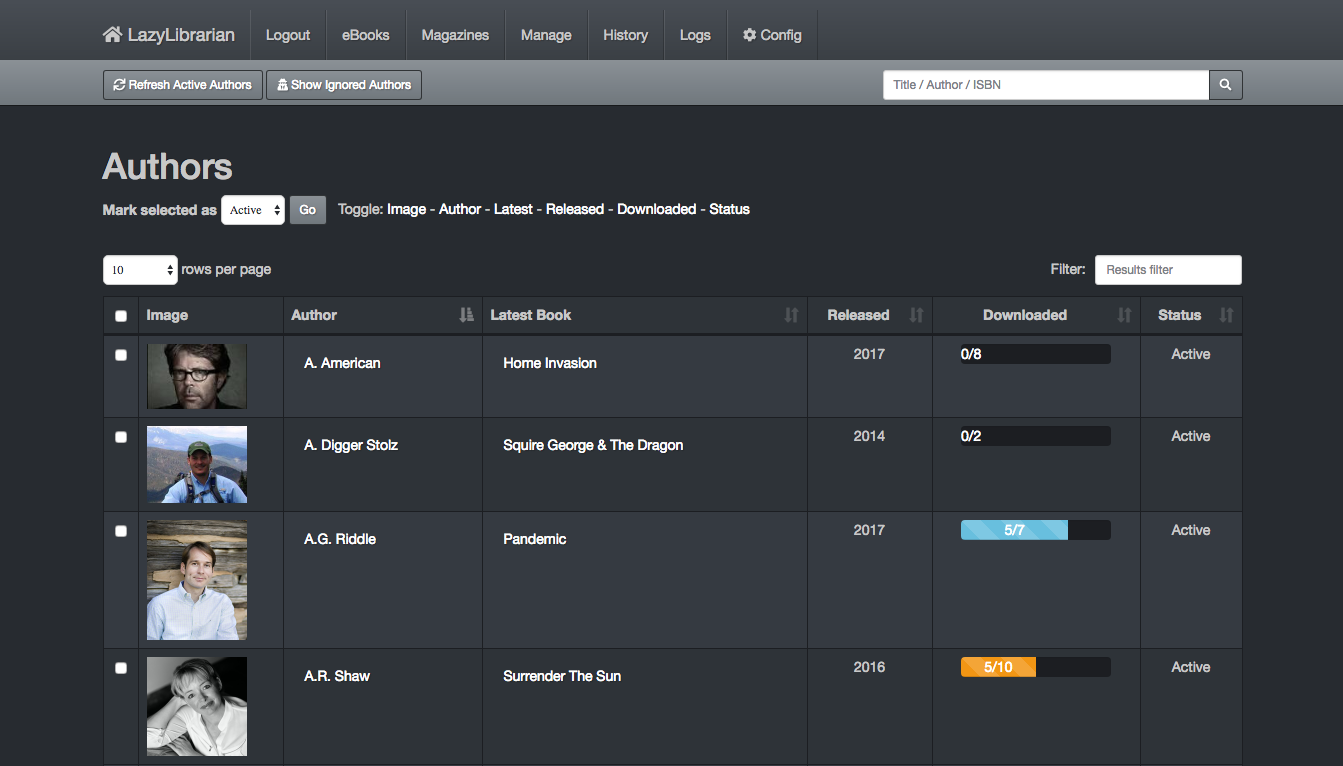This screenshot has width=1343, height=766.
Task: Click the LazyLibrarian home icon
Action: (x=112, y=35)
